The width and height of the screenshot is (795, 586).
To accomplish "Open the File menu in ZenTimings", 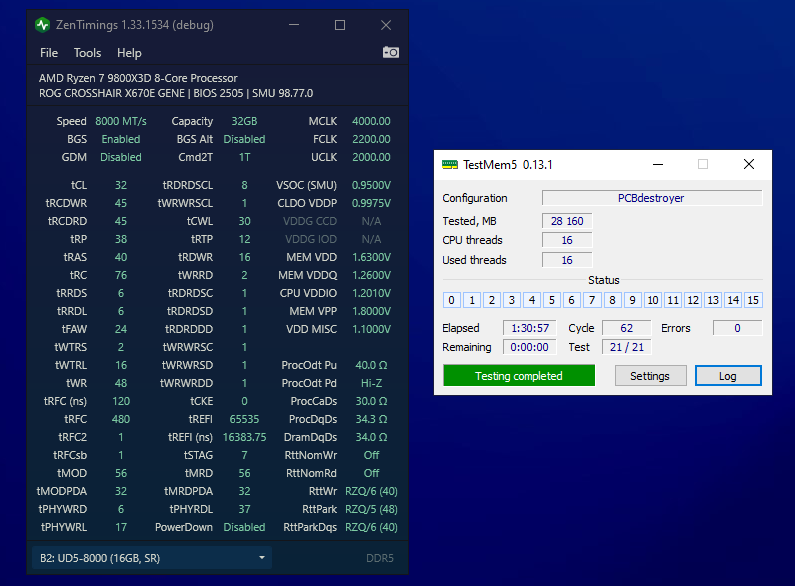I will pyautogui.click(x=49, y=53).
